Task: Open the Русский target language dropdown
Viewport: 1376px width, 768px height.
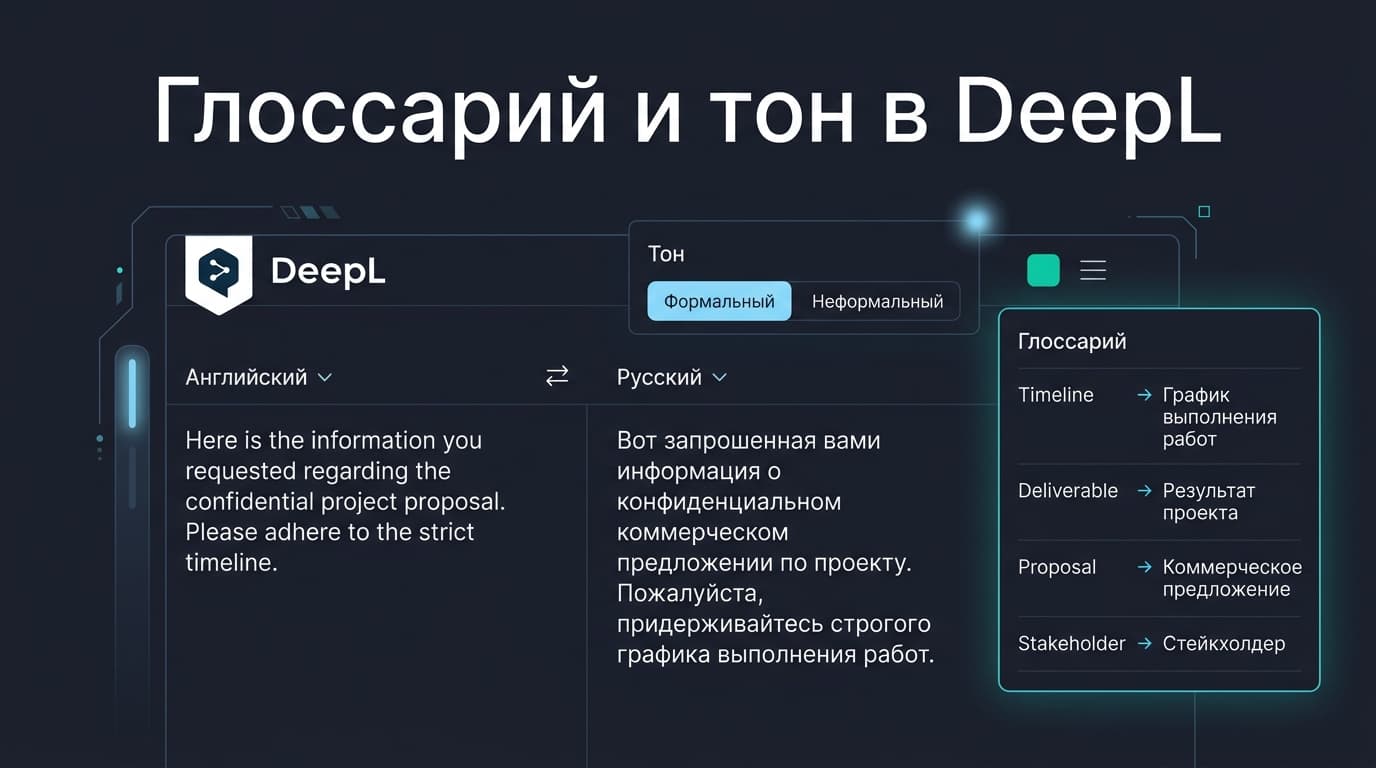Action: click(672, 377)
